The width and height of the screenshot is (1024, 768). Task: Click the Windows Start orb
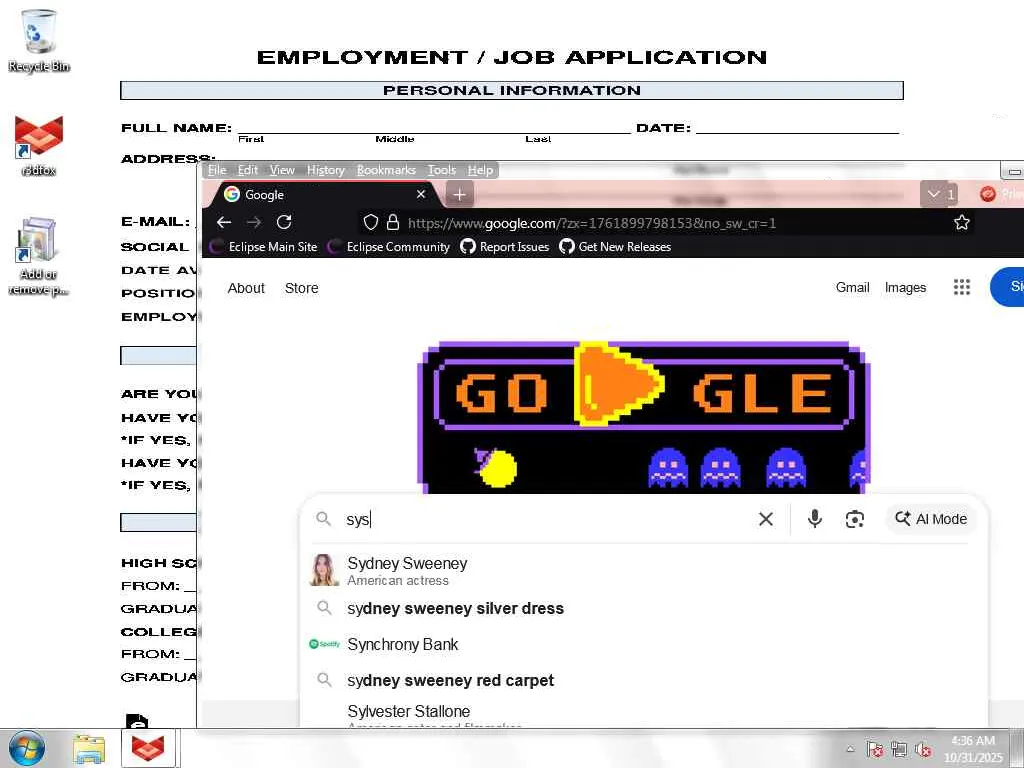click(x=26, y=748)
